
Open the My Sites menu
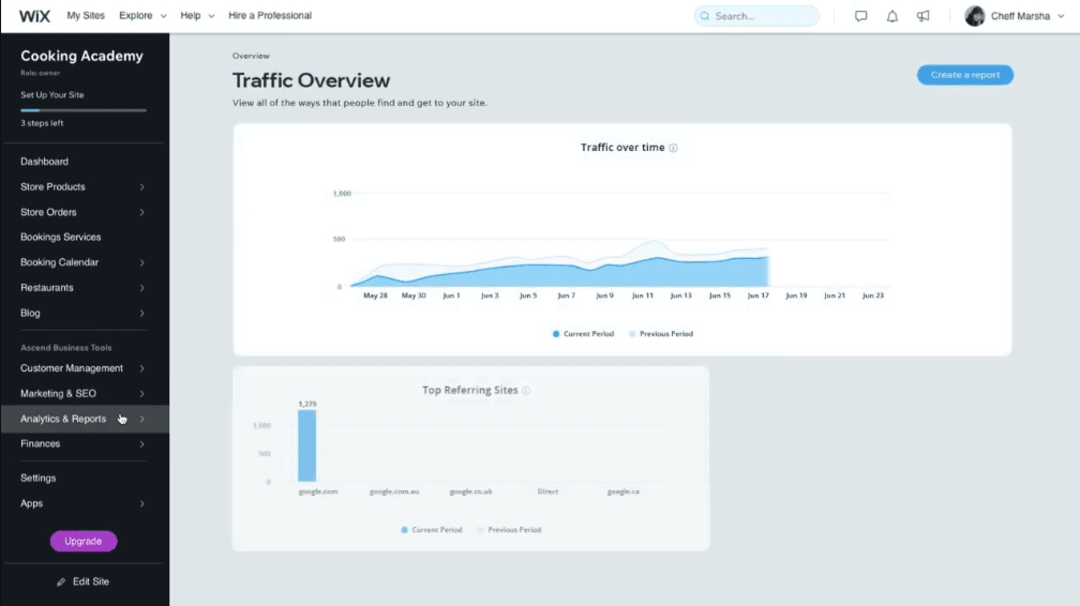[88, 15]
